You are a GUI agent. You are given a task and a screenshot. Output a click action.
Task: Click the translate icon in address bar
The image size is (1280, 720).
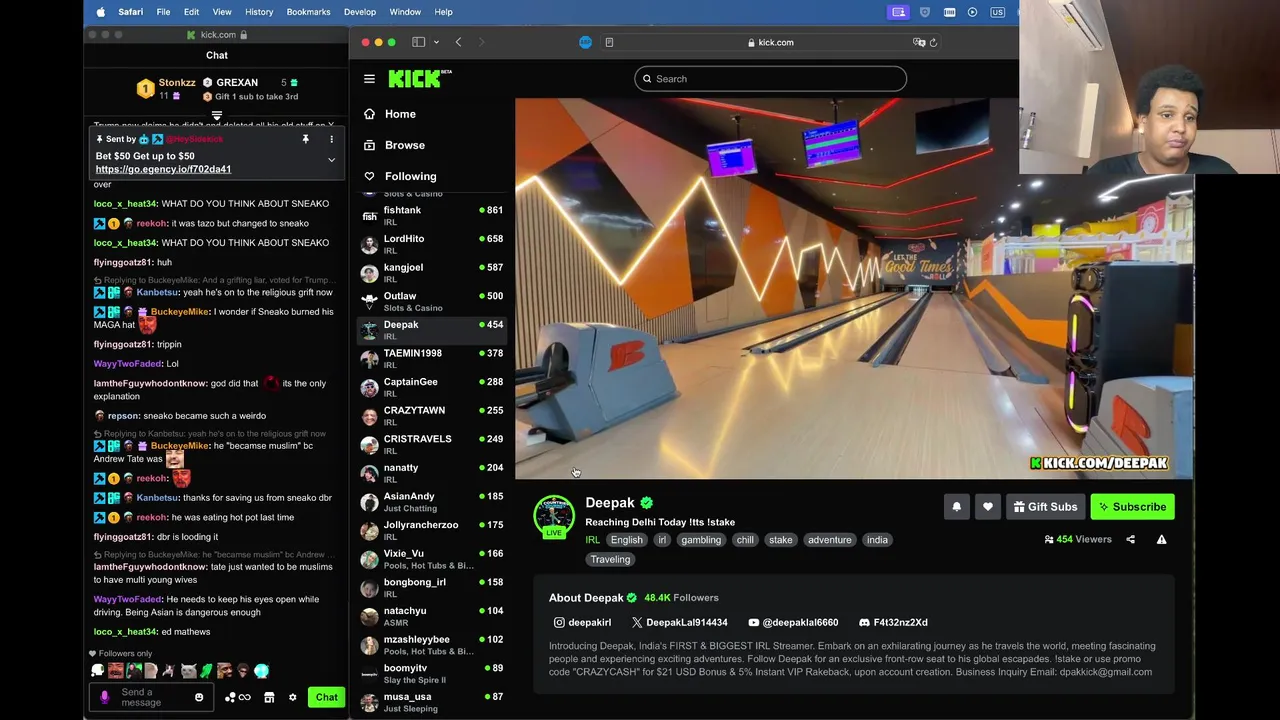click(918, 42)
